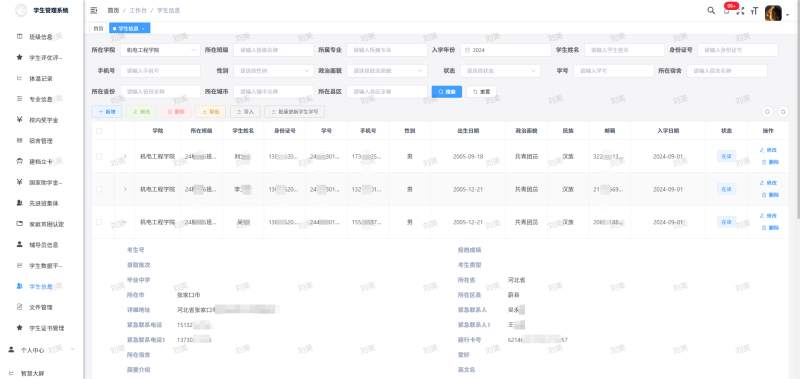Check the third table row checkbox
The width and height of the screenshot is (800, 379).
99,222
